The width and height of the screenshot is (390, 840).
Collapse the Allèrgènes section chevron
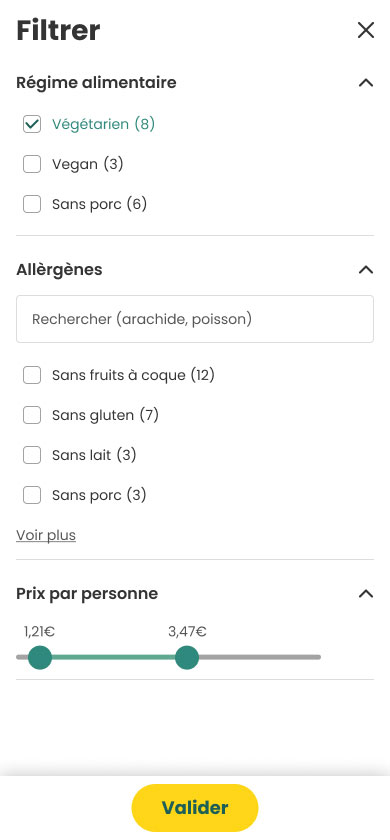click(x=365, y=269)
